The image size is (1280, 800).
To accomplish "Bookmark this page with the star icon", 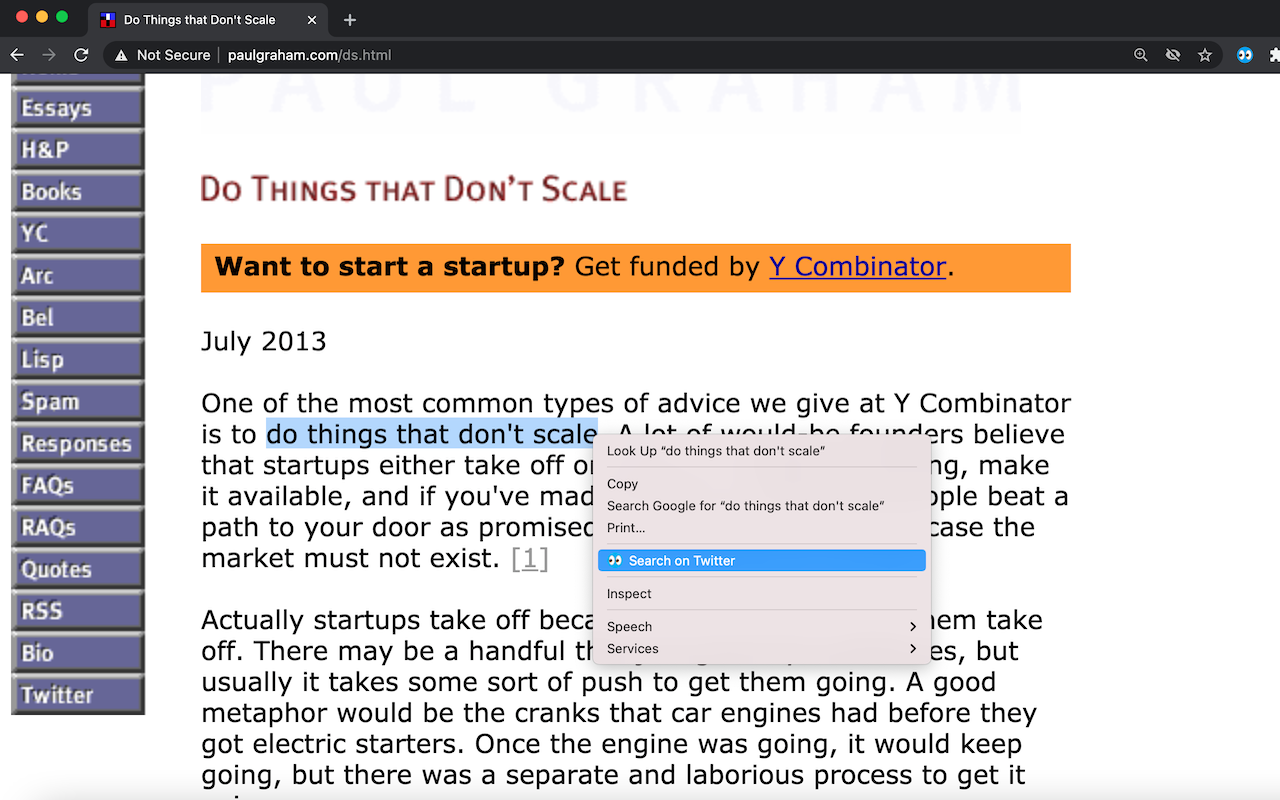I will click(x=1205, y=55).
